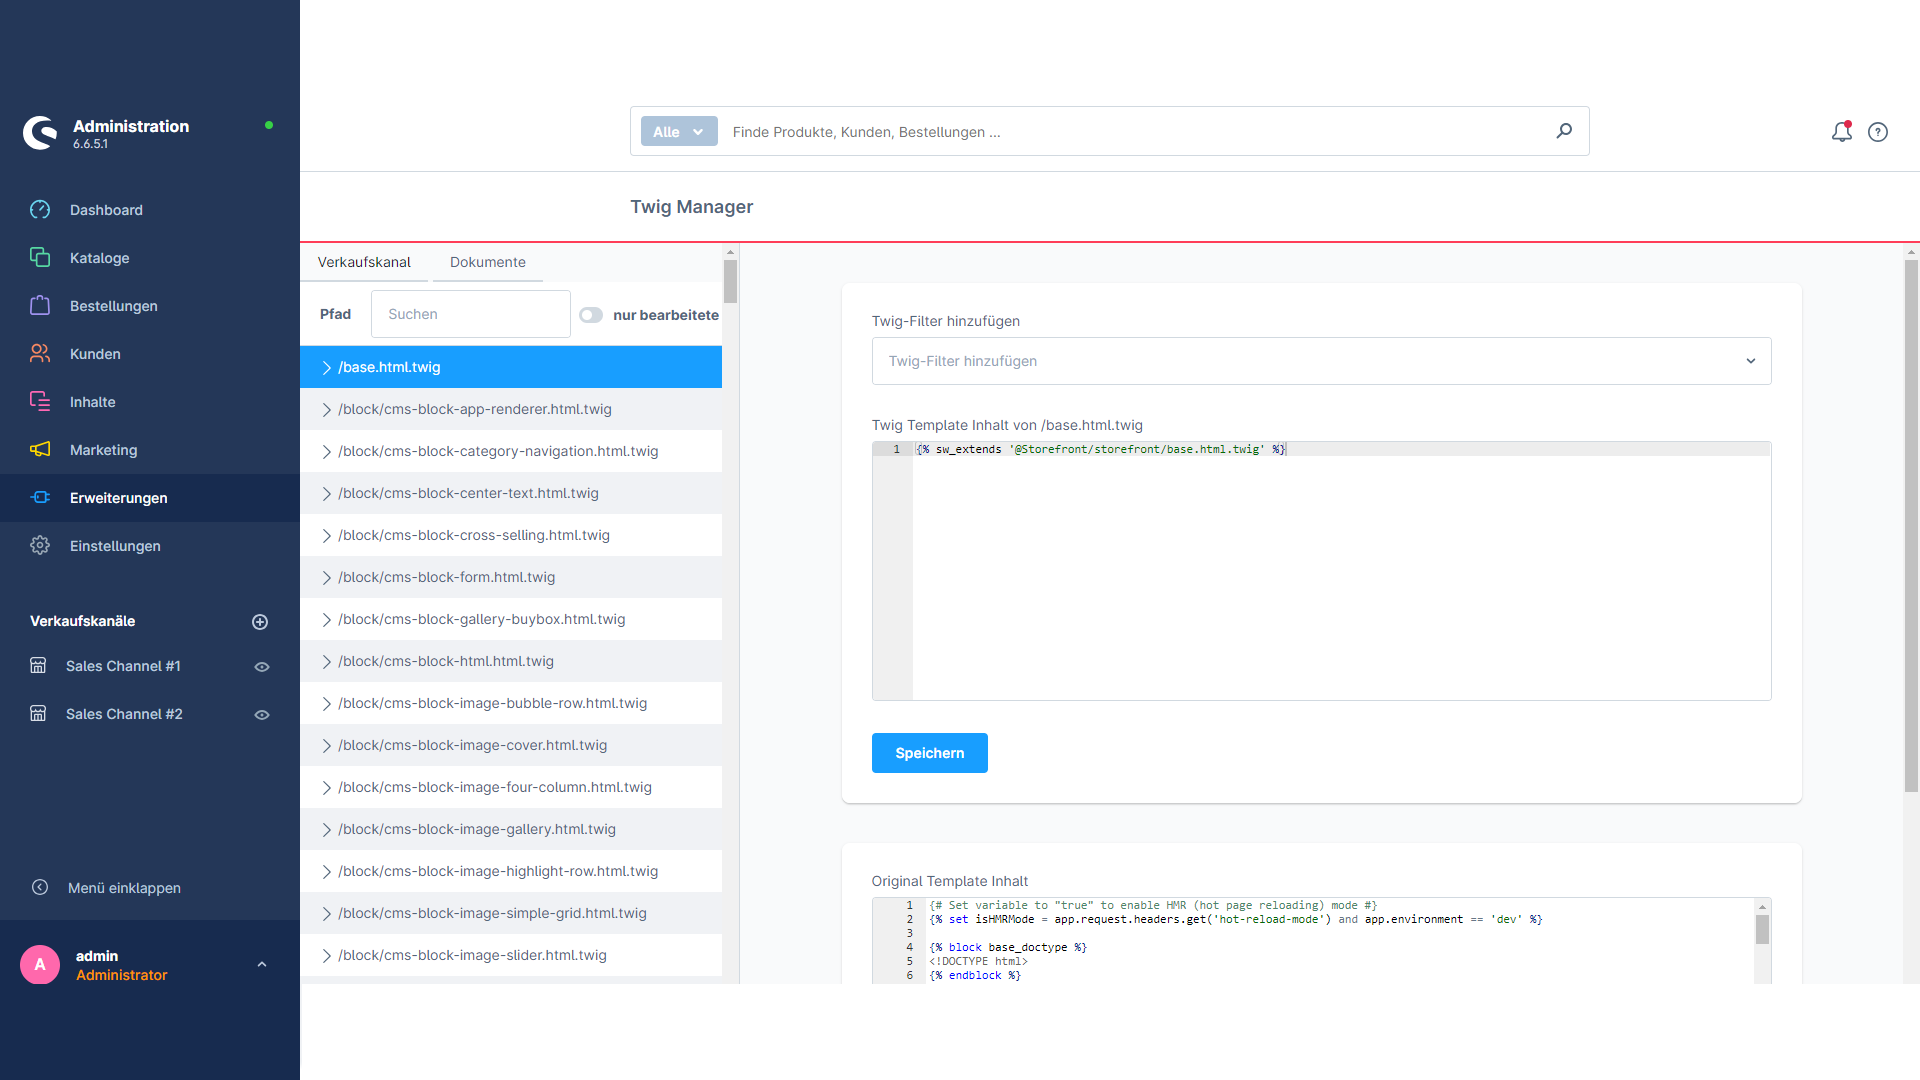Viewport: 1920px width, 1080px height.
Task: Click the Bestellungen shopping bag icon
Action: tap(40, 306)
